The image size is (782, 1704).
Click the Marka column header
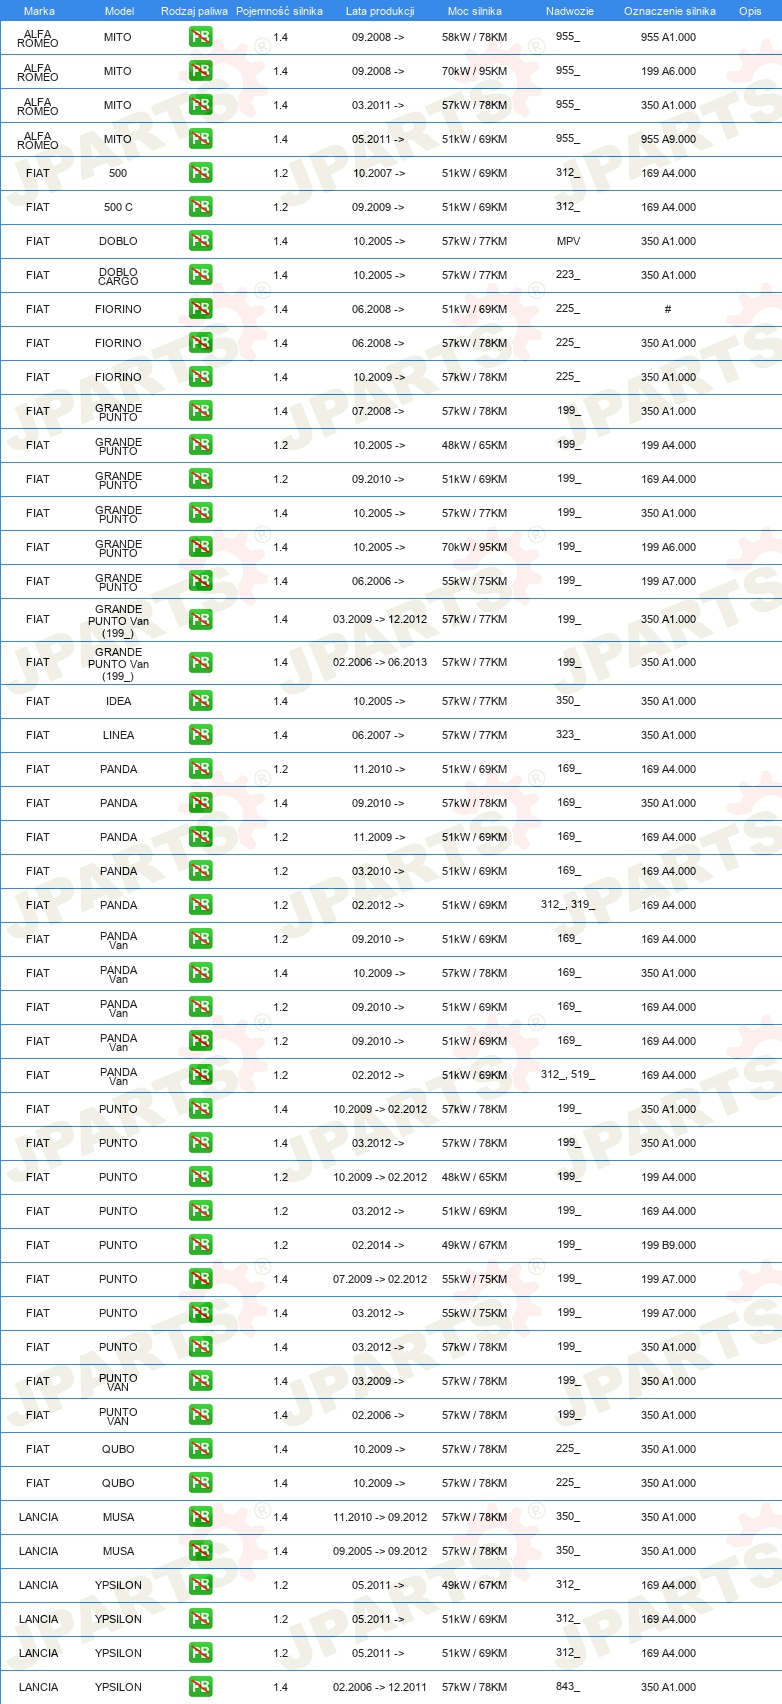coord(39,11)
